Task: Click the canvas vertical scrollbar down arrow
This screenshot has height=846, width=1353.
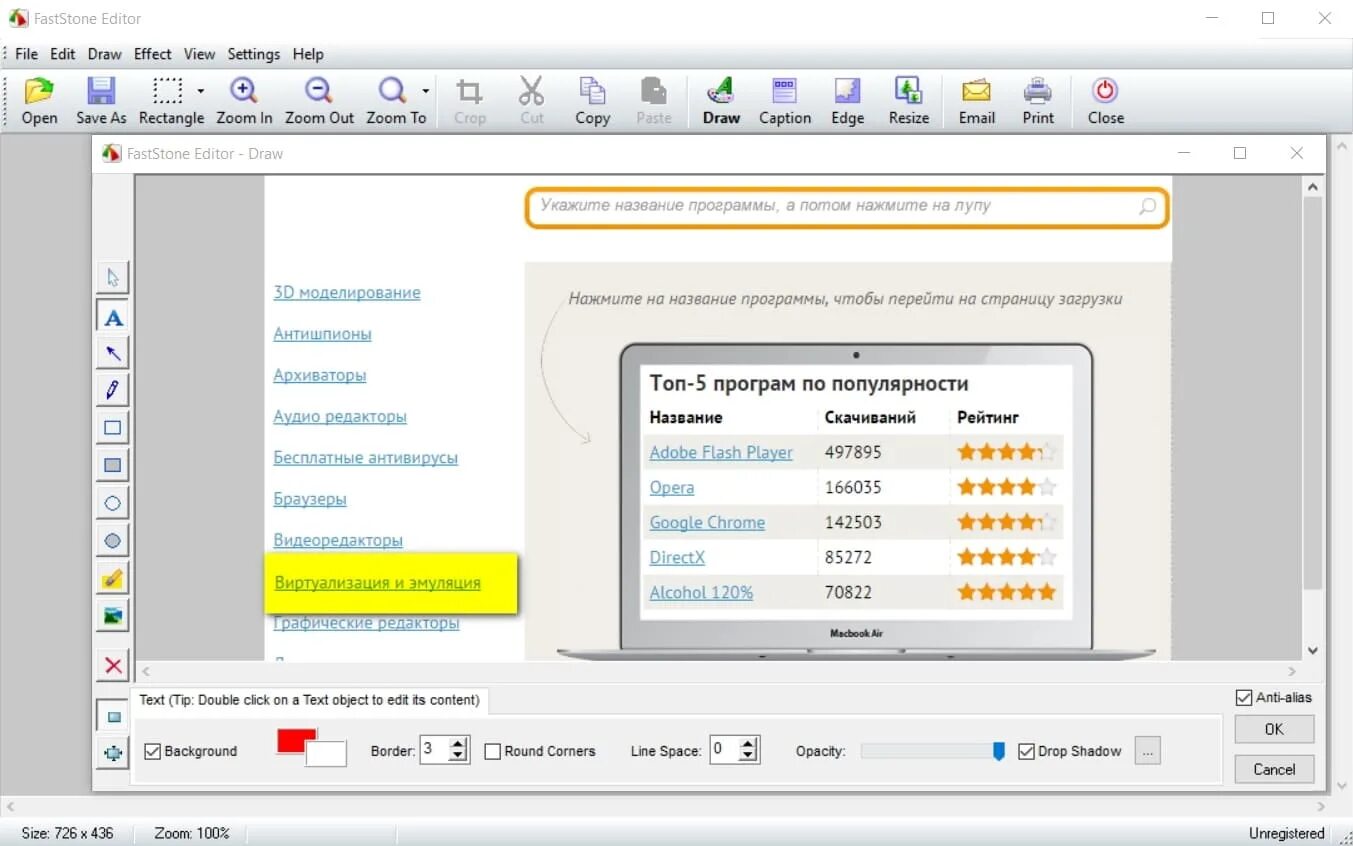Action: point(1313,650)
